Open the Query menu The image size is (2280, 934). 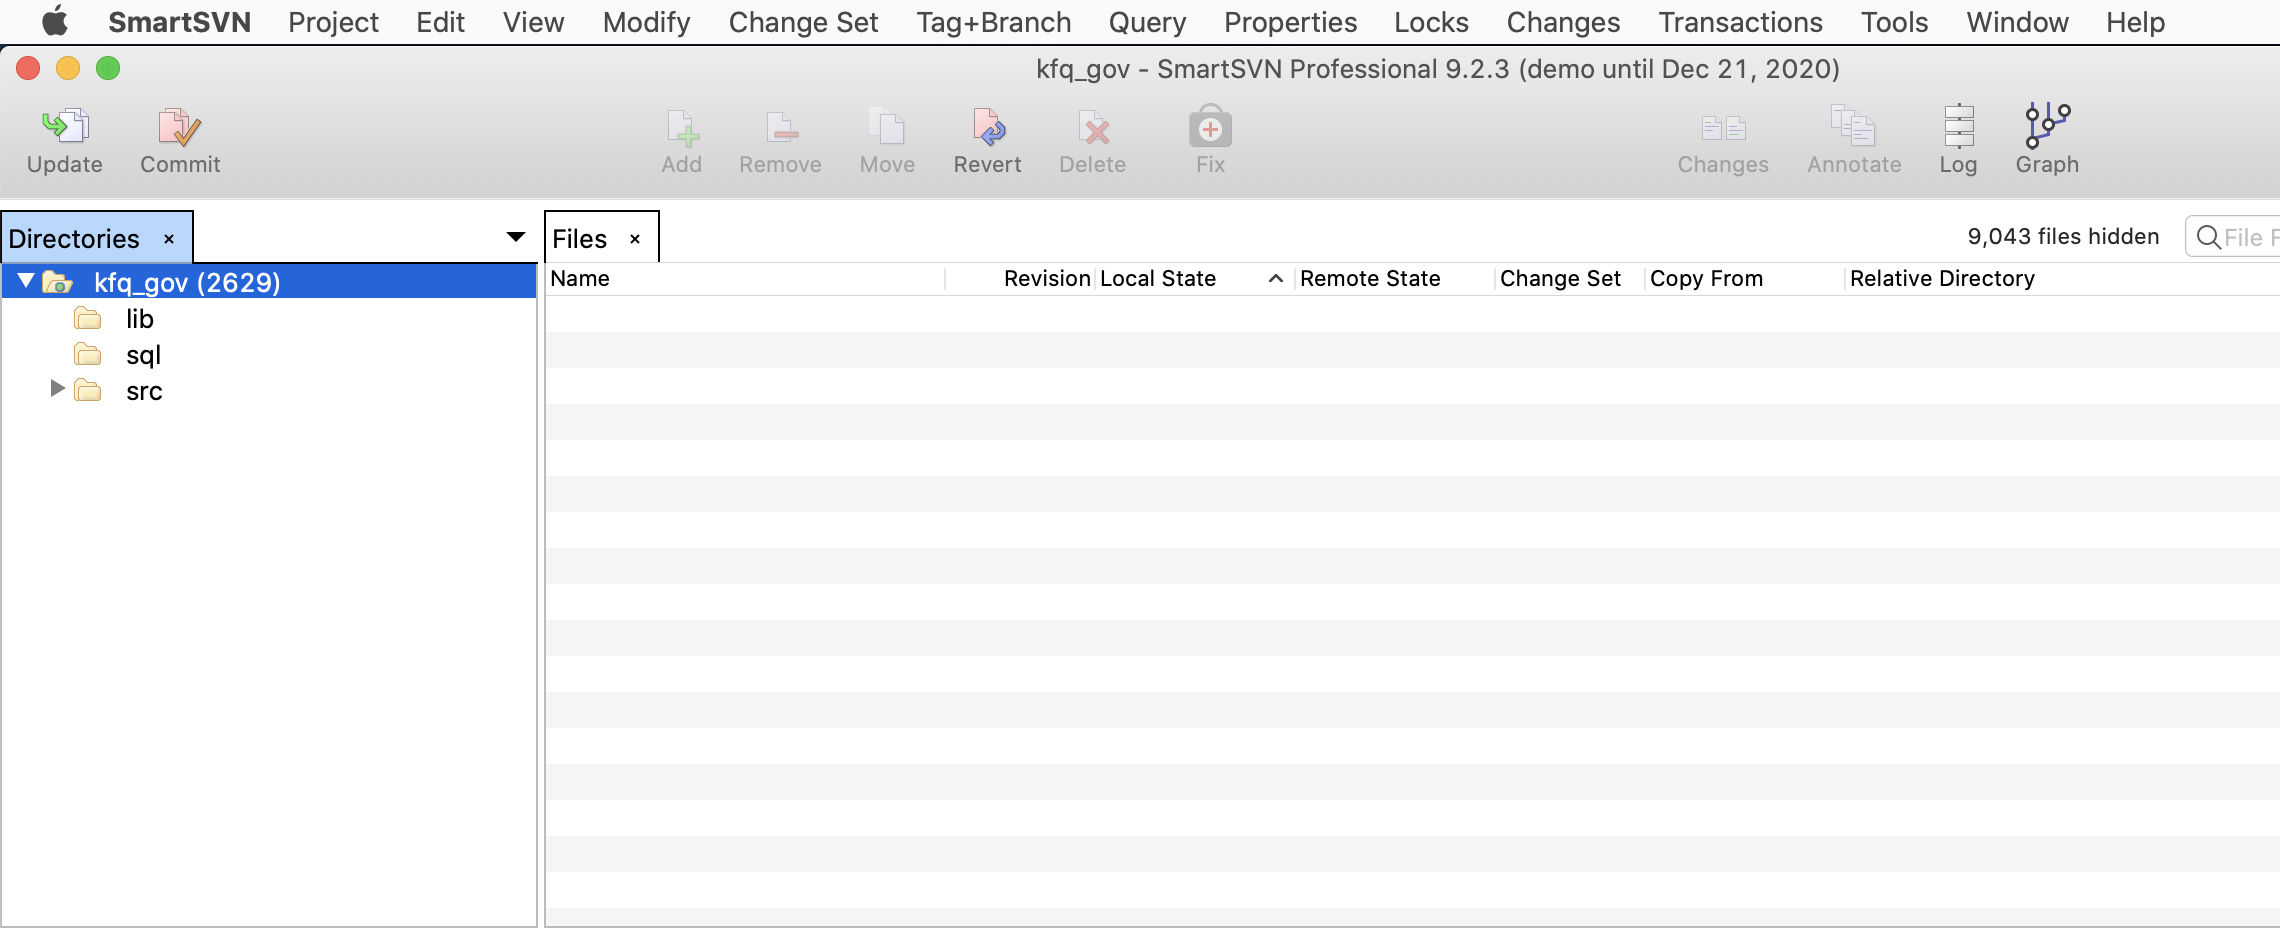(x=1147, y=22)
